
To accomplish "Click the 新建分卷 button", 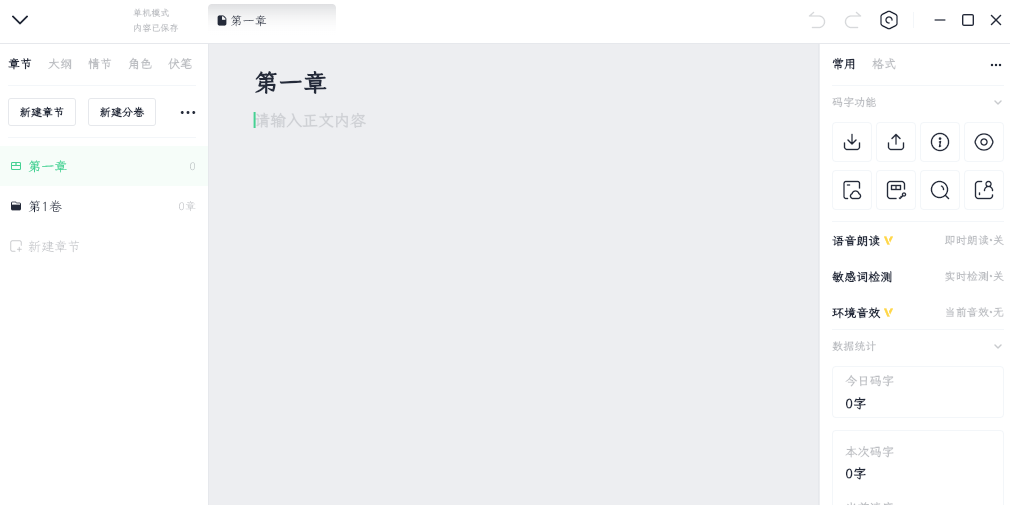I will pos(122,112).
